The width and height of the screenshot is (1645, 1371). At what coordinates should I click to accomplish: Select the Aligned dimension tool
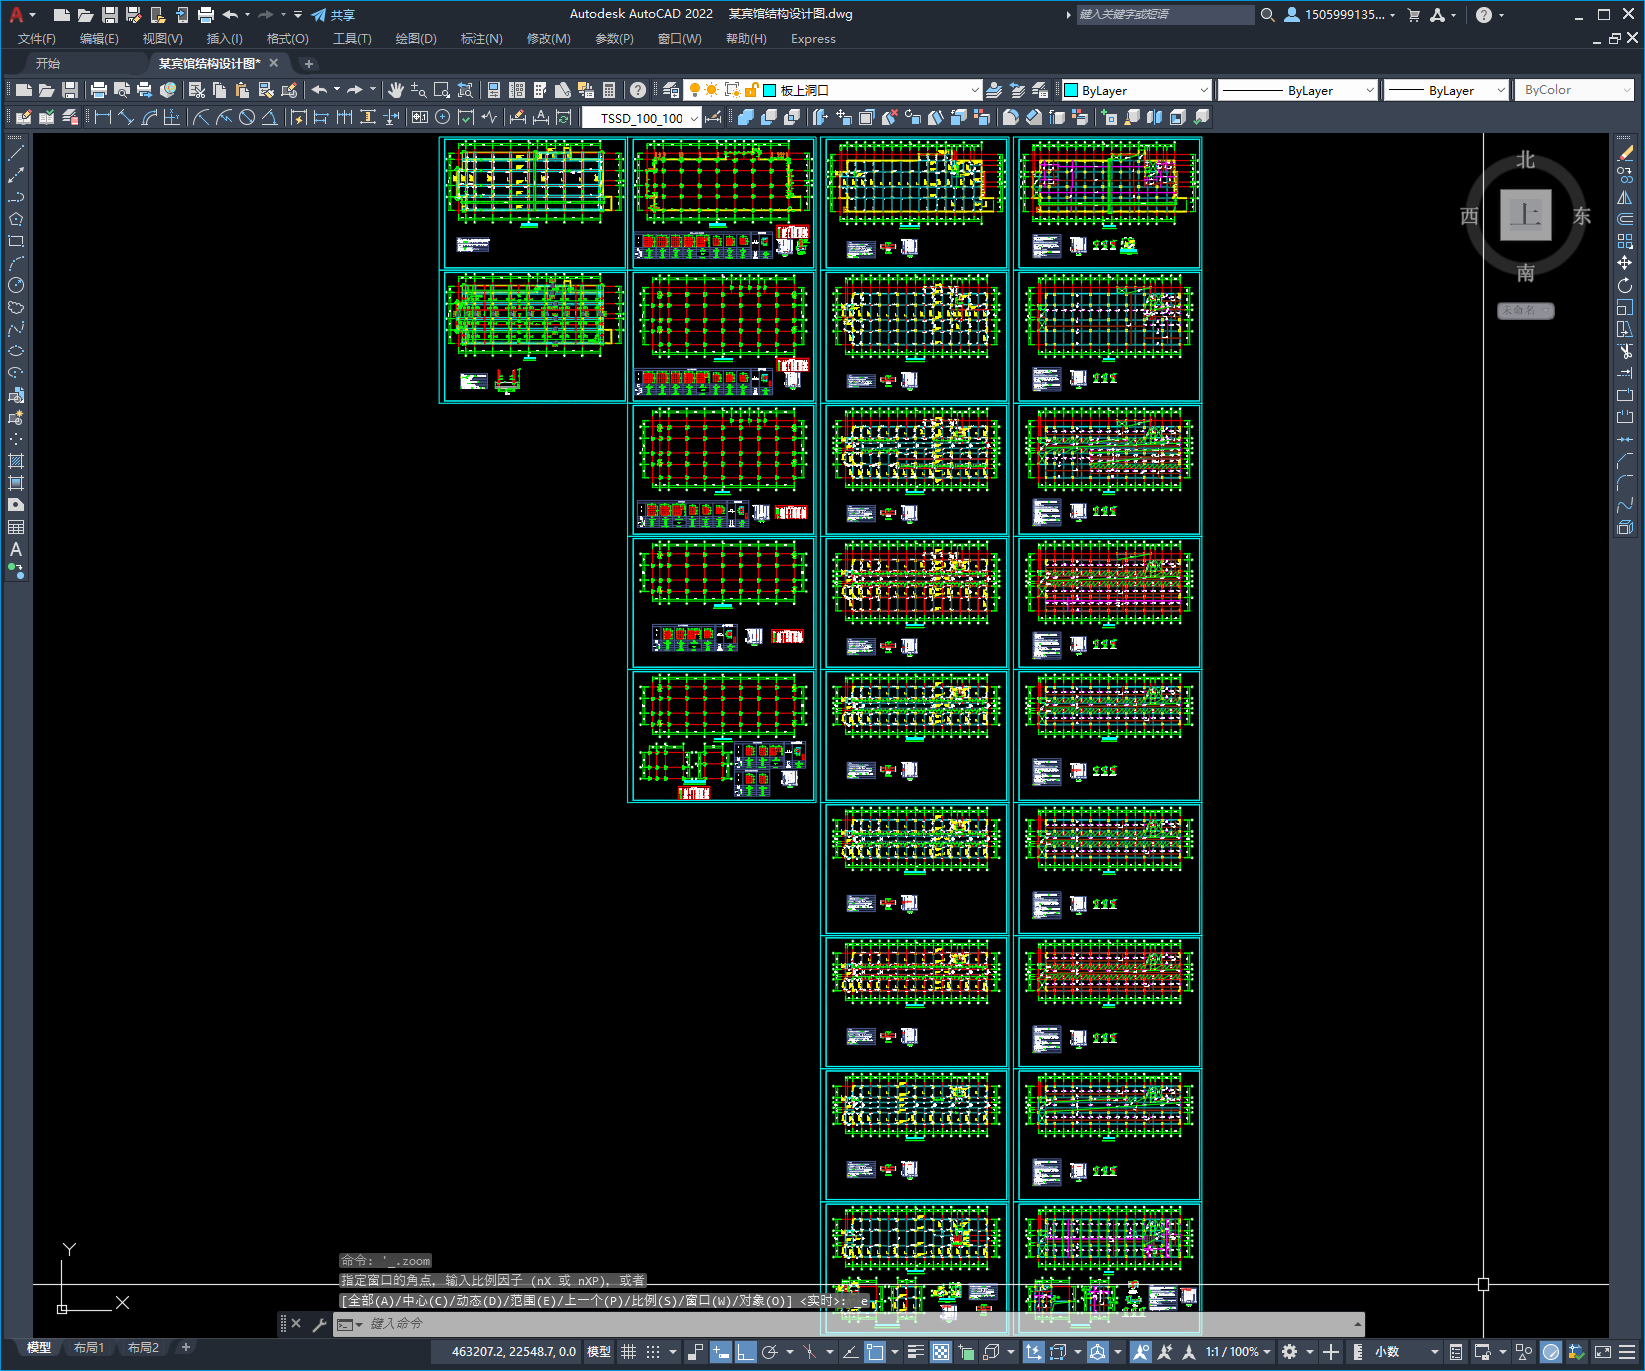tap(126, 117)
